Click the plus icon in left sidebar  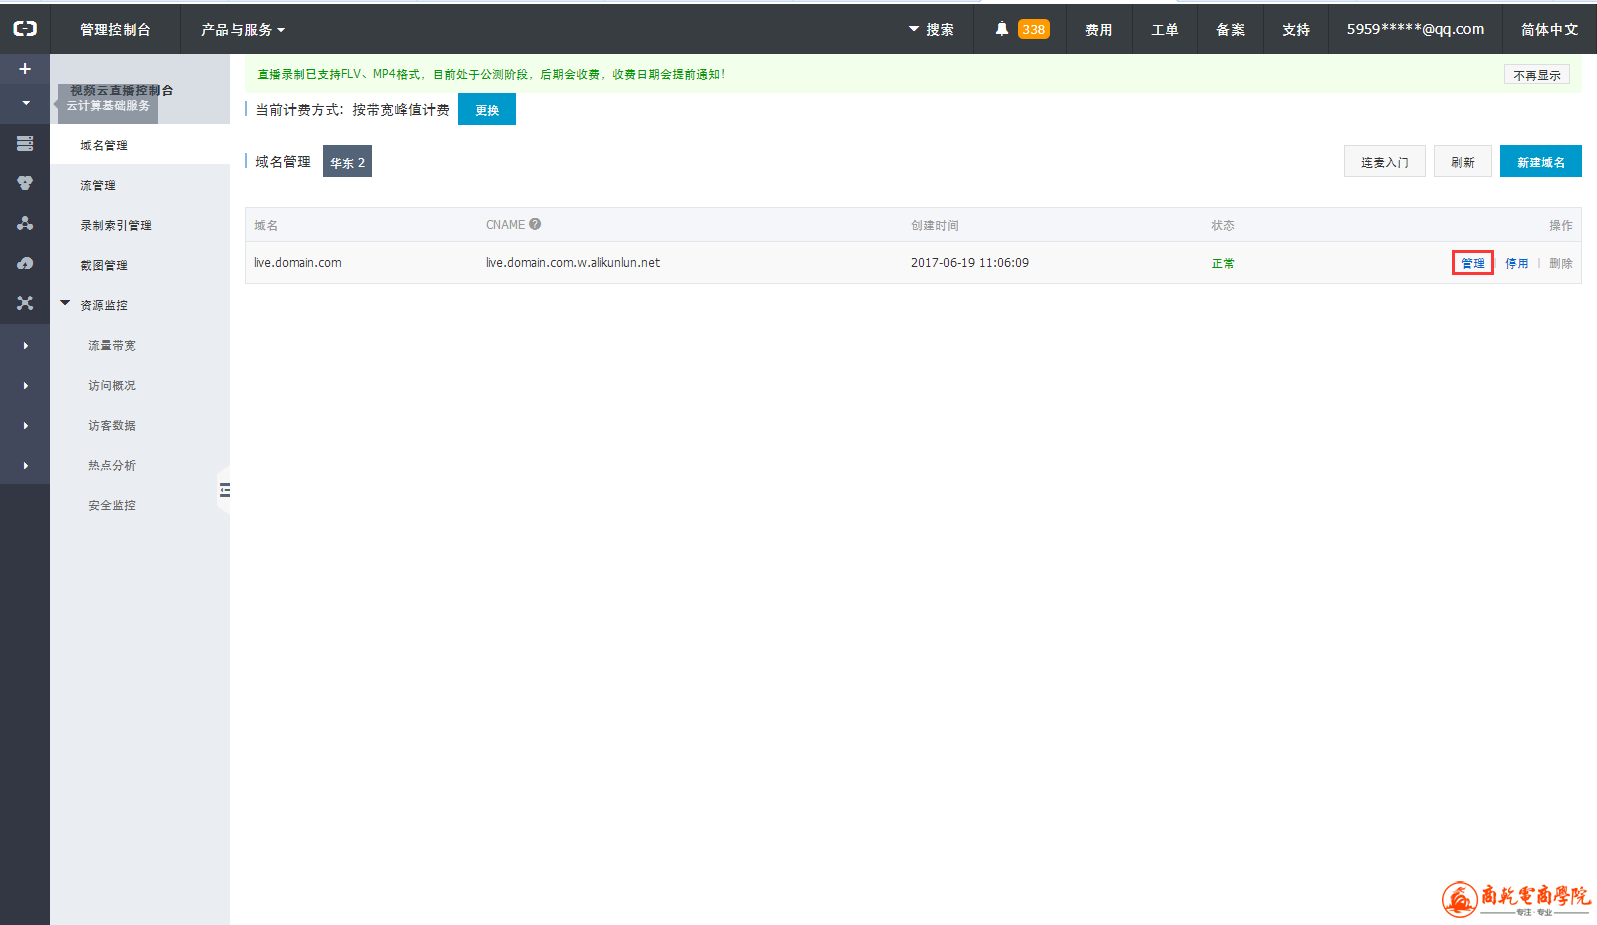pyautogui.click(x=25, y=69)
